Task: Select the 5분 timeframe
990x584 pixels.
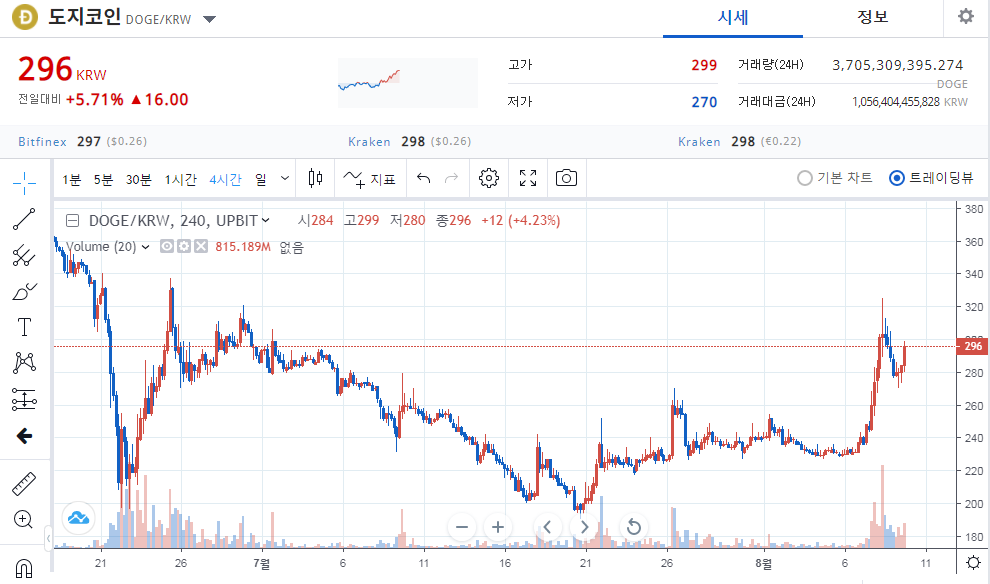Action: point(103,180)
